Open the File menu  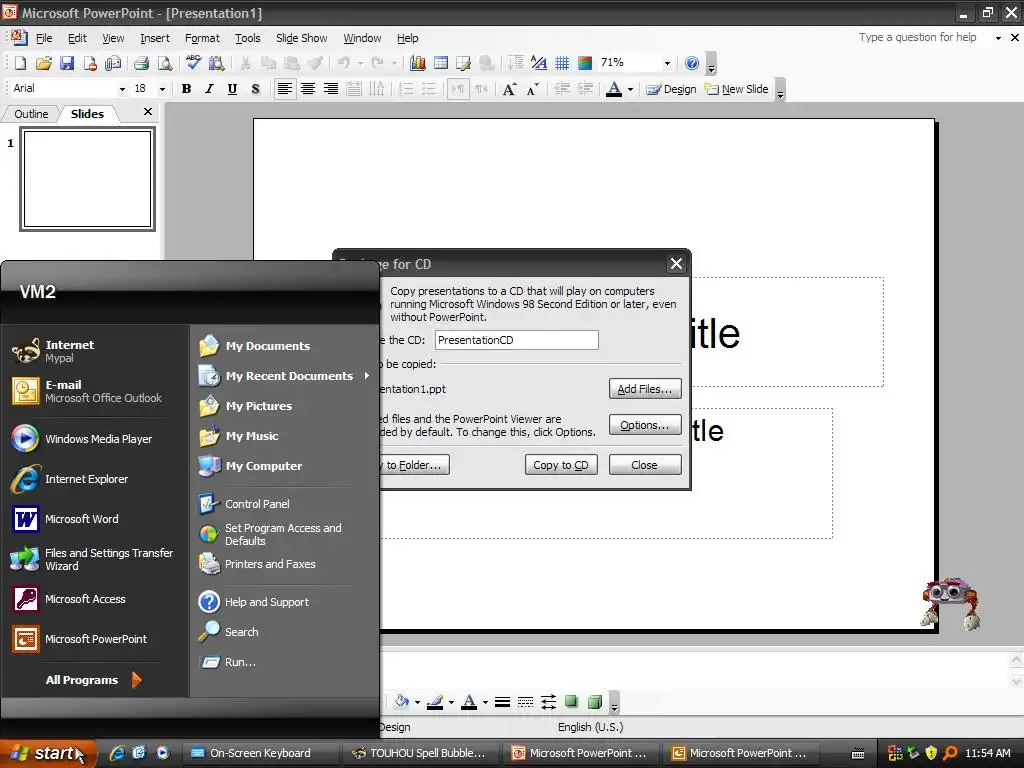(x=44, y=38)
